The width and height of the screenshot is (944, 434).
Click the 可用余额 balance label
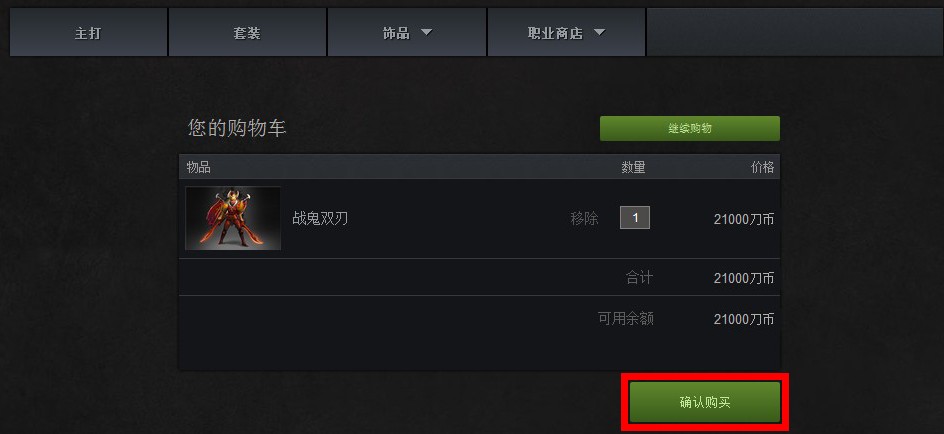pyautogui.click(x=626, y=318)
